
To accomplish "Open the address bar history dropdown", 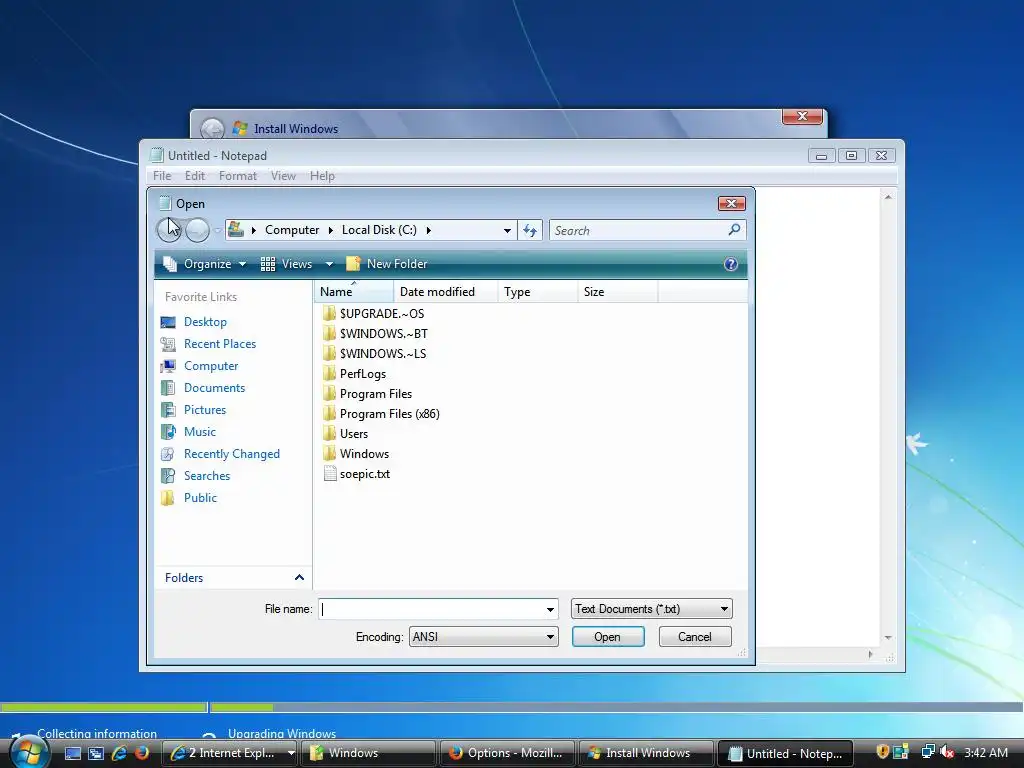I will coord(507,231).
